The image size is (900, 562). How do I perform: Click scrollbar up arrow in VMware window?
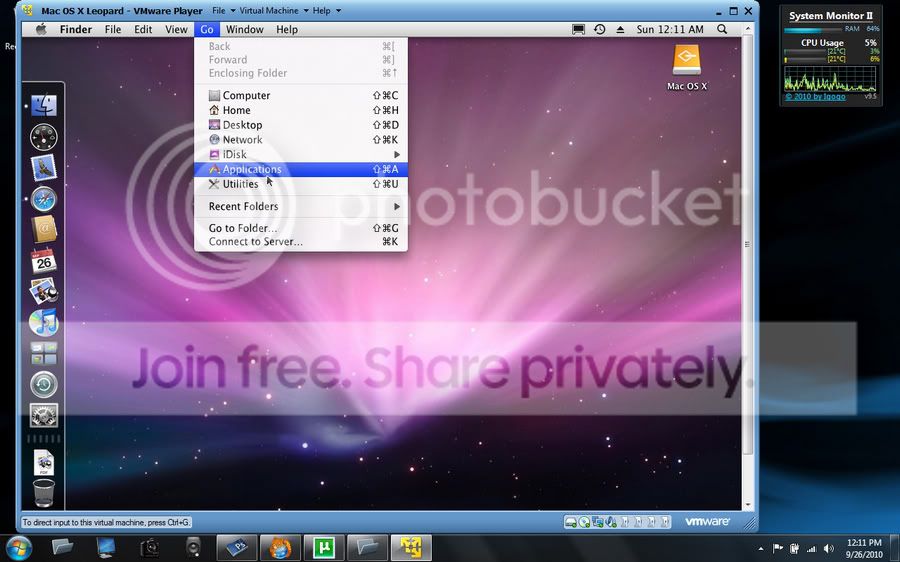[747, 28]
